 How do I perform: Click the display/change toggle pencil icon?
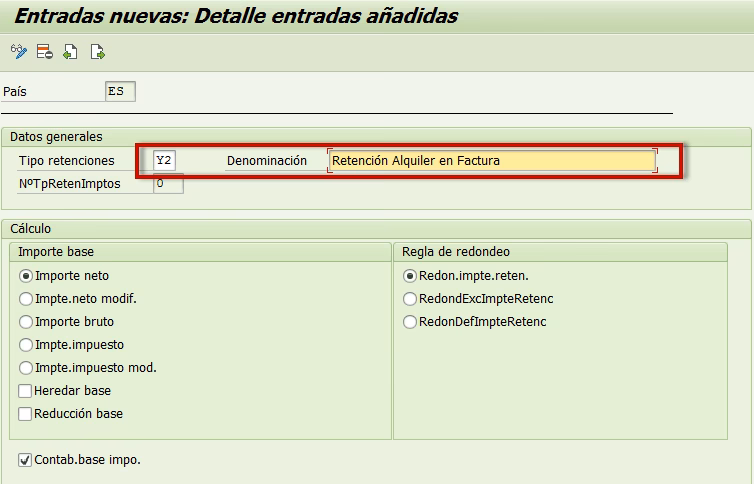pos(18,52)
